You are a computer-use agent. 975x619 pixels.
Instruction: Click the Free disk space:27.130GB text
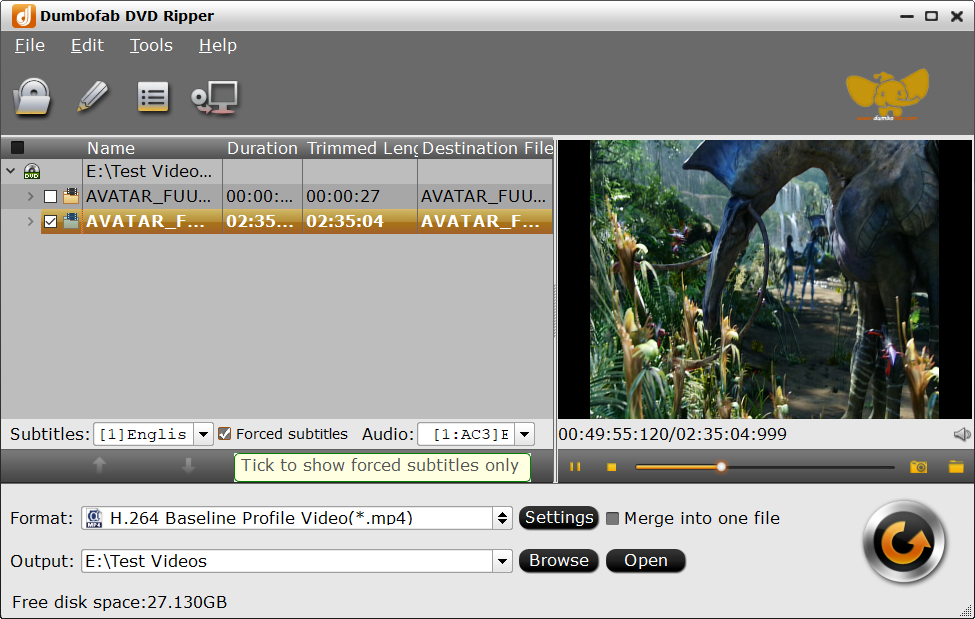[119, 602]
